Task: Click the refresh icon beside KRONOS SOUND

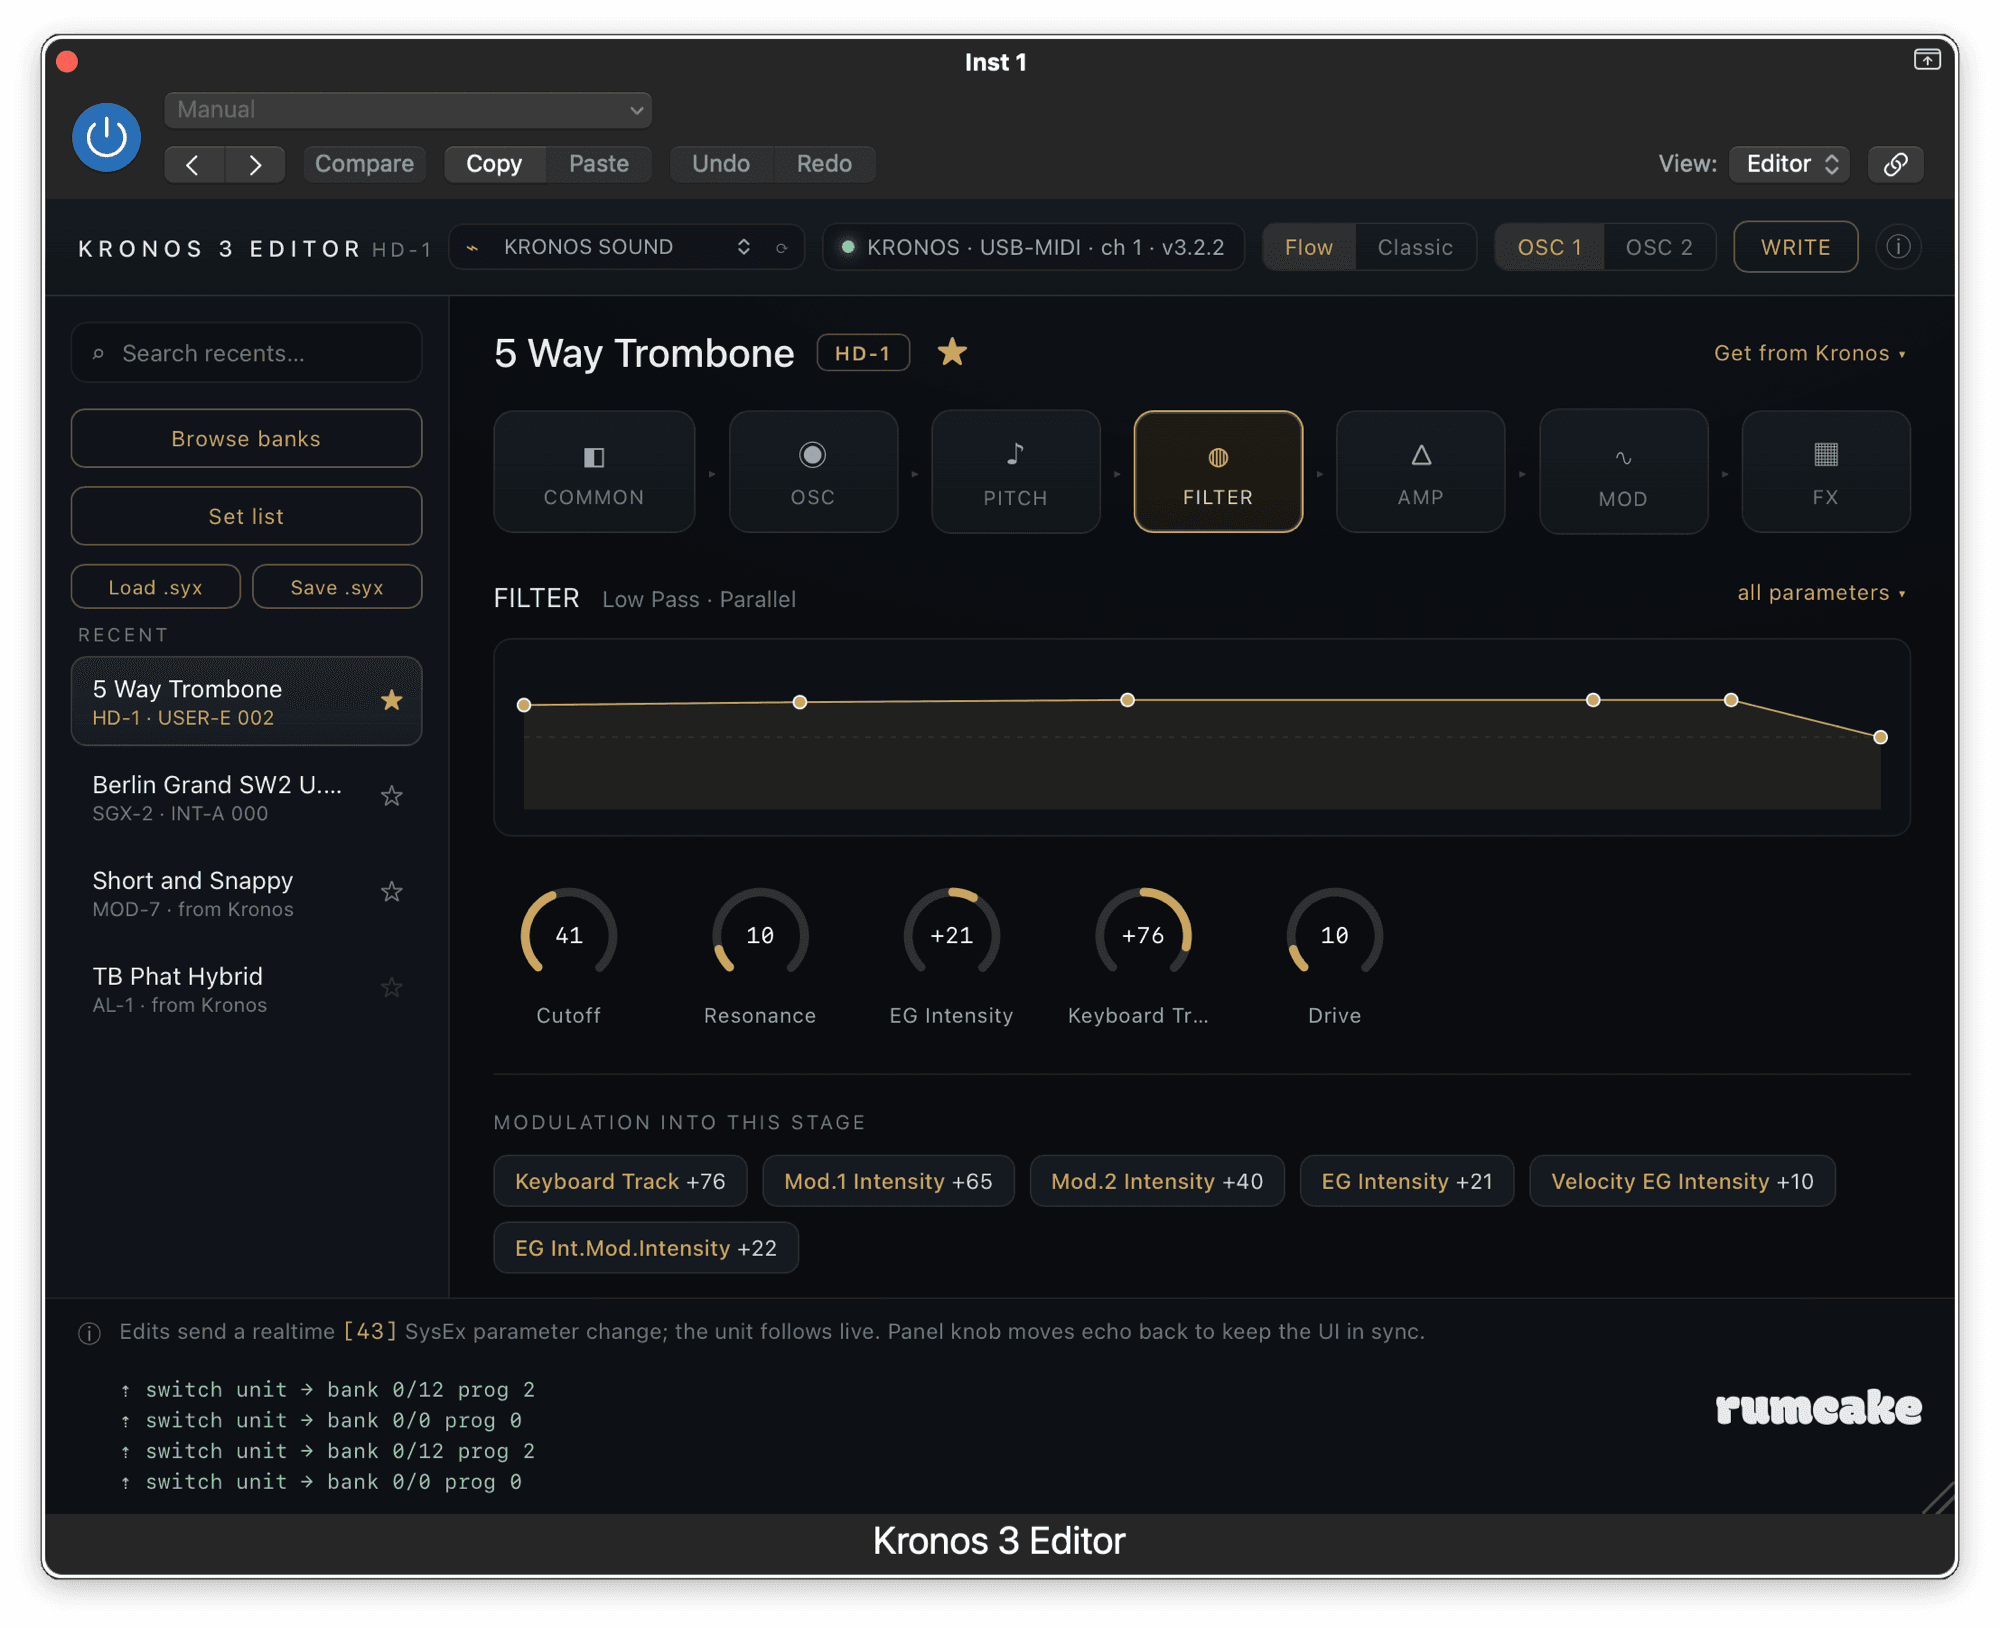Action: point(782,247)
